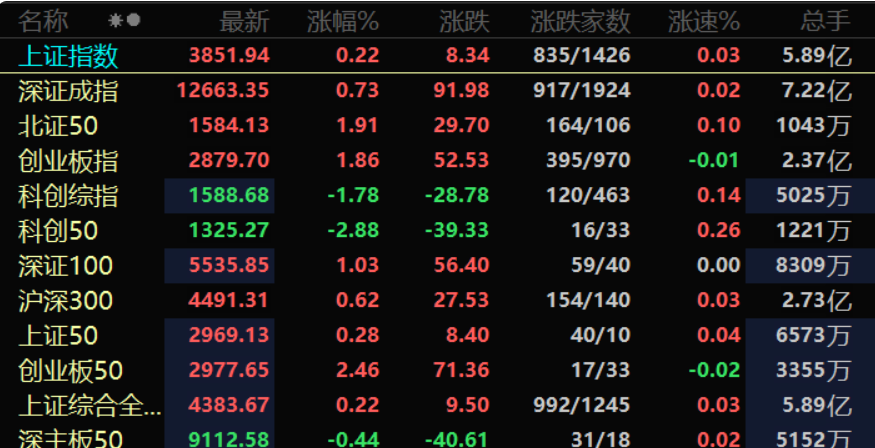This screenshot has height=448, width=875.
Task: Click the 120/463 advancers/decliners cell
Action: coord(588,195)
